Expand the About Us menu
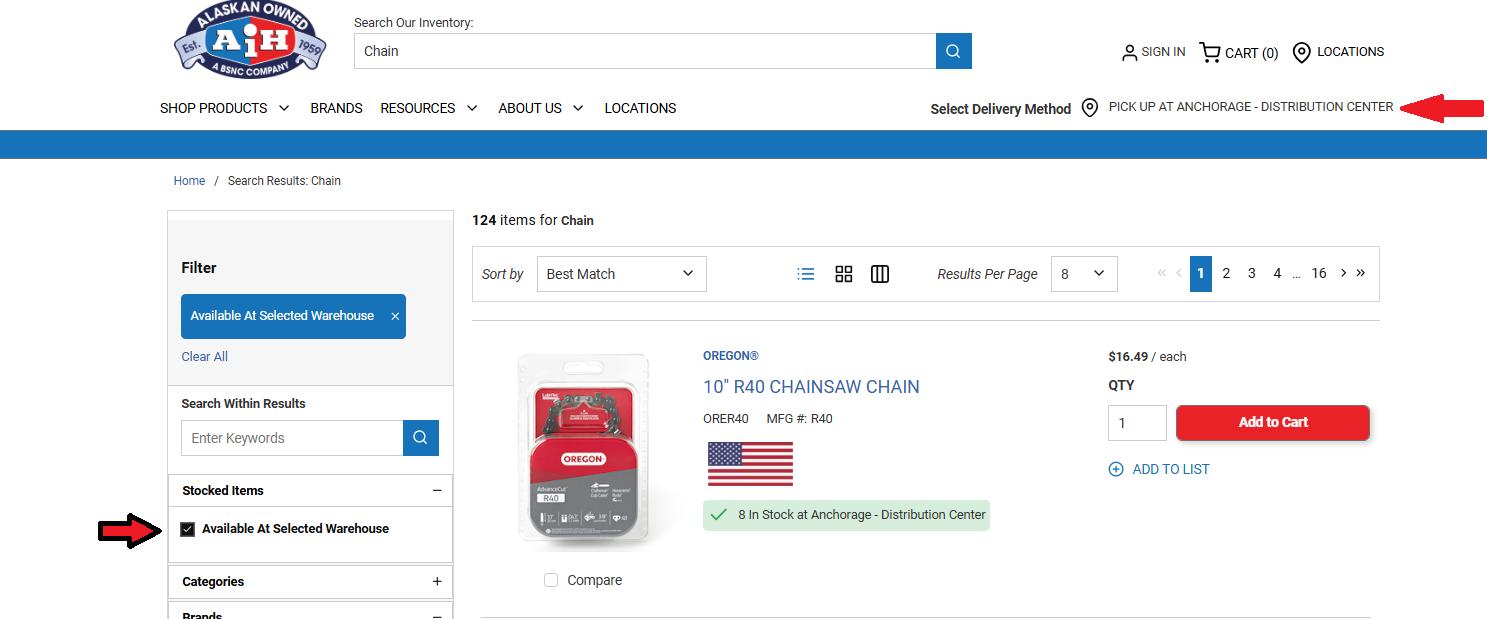Viewport: 1487px width, 619px height. [541, 108]
